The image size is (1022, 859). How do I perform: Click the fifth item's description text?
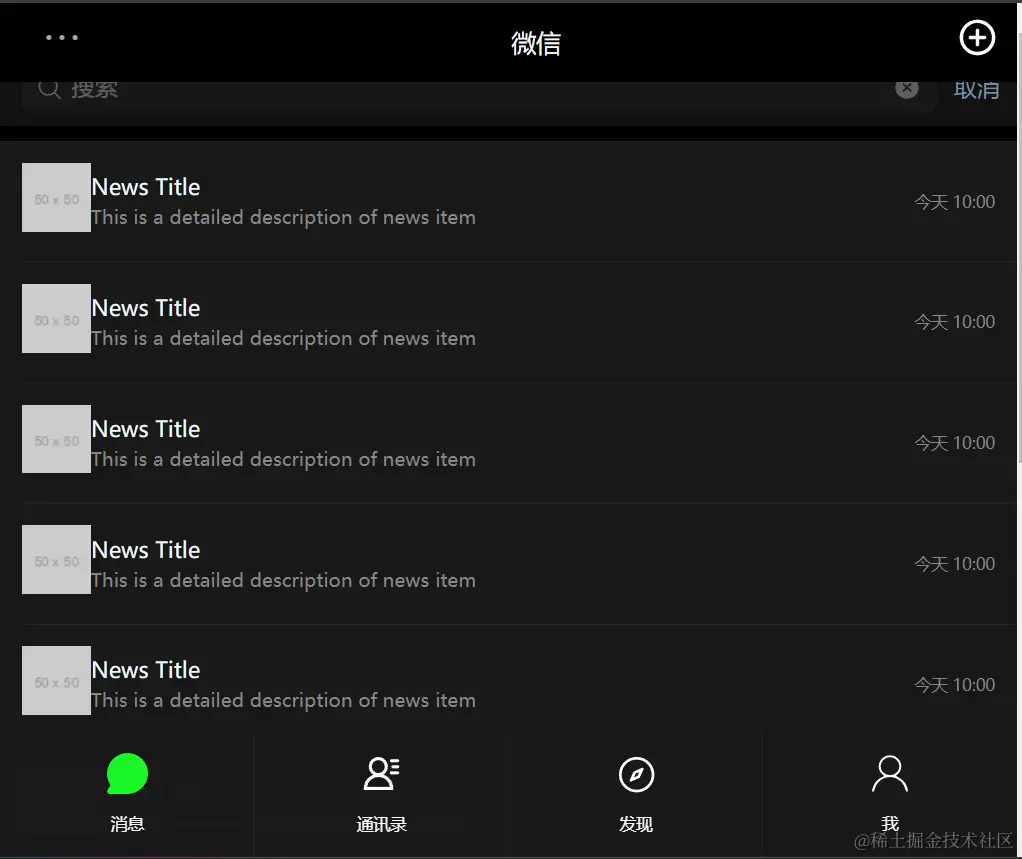tap(284, 701)
